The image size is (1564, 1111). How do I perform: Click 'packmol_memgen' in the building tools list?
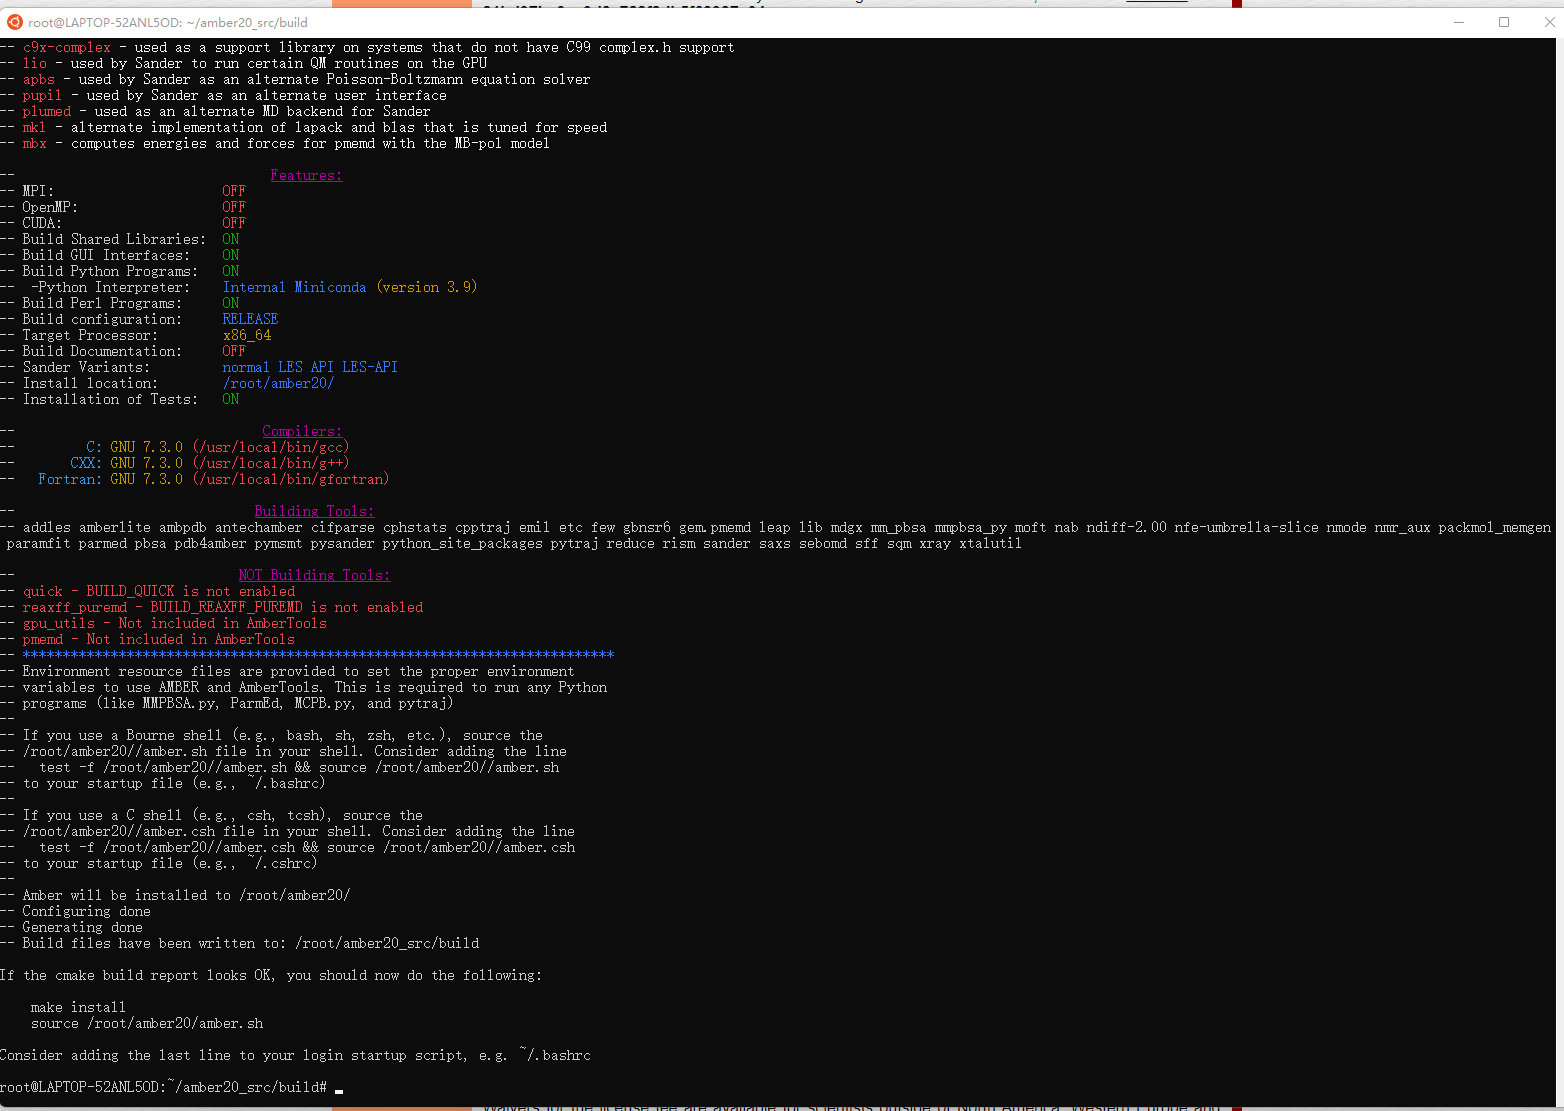coord(1495,527)
